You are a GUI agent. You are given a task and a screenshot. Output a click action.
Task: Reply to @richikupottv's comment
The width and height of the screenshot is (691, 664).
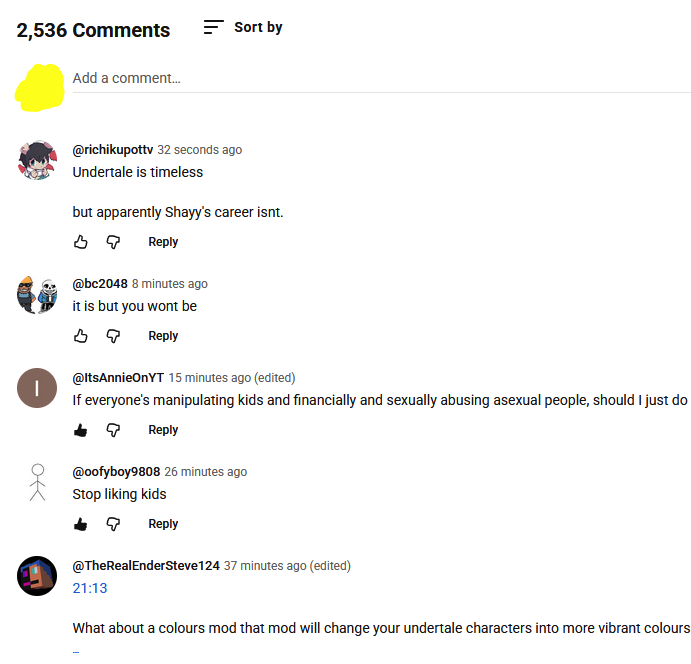click(163, 242)
